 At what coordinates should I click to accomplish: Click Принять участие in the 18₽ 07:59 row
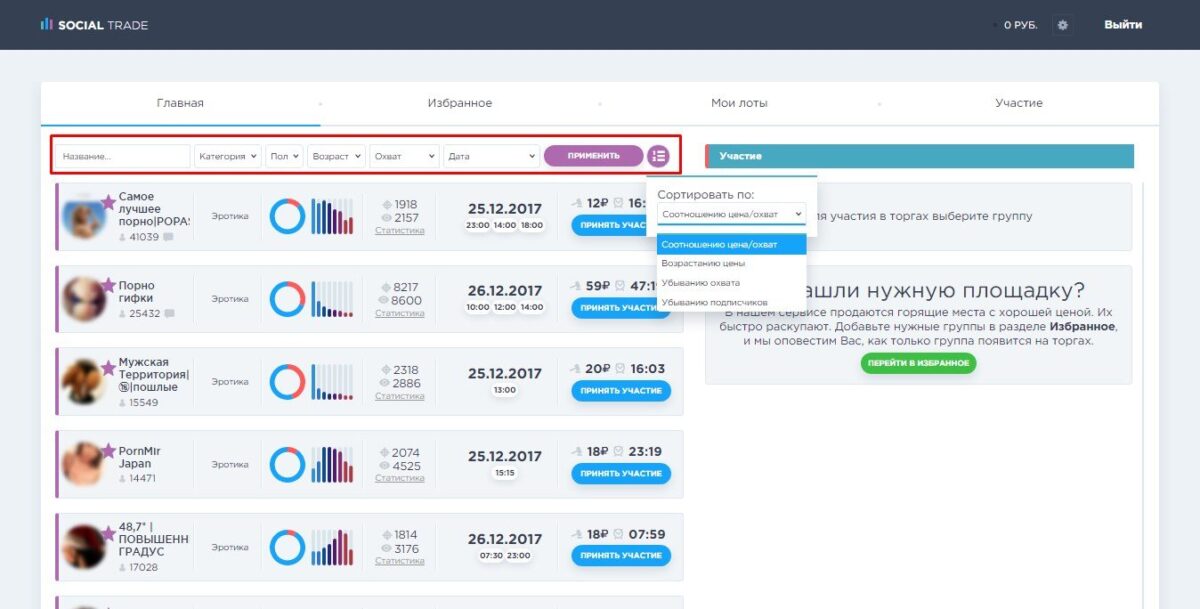(621, 555)
